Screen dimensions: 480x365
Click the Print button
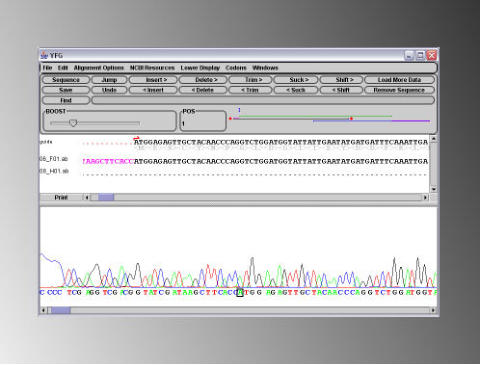point(61,198)
